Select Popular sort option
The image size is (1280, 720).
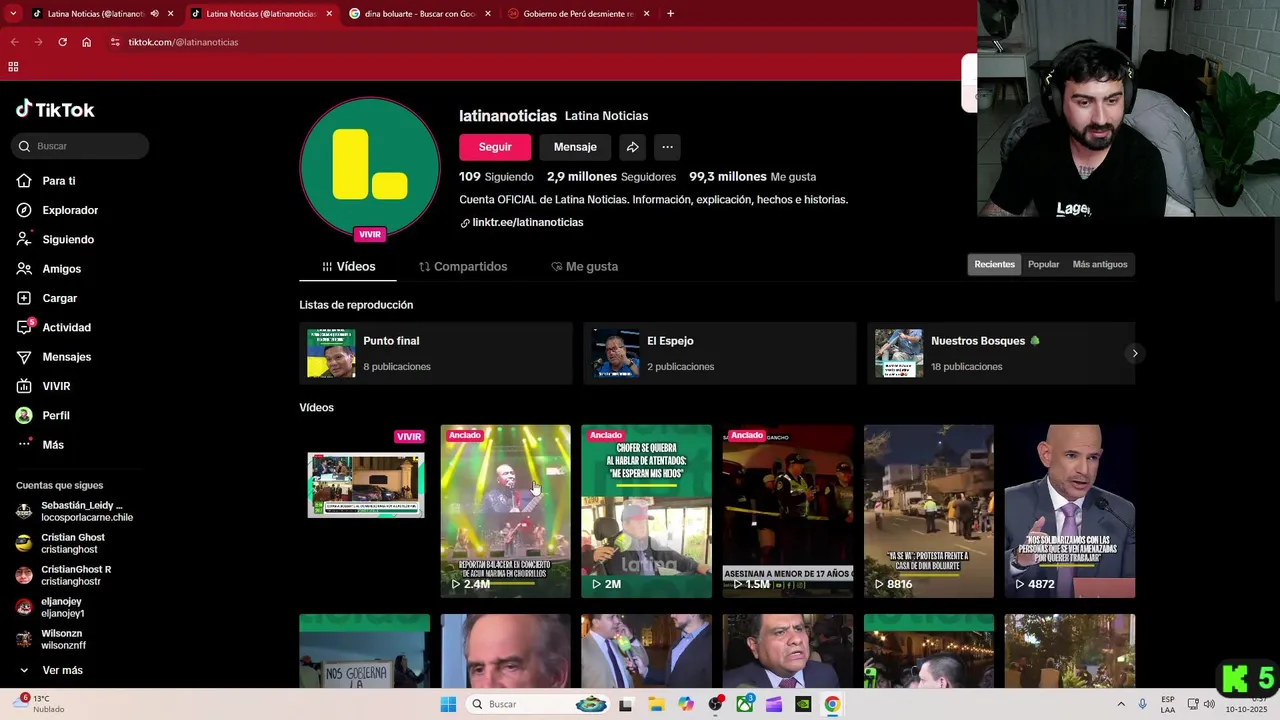[1043, 264]
